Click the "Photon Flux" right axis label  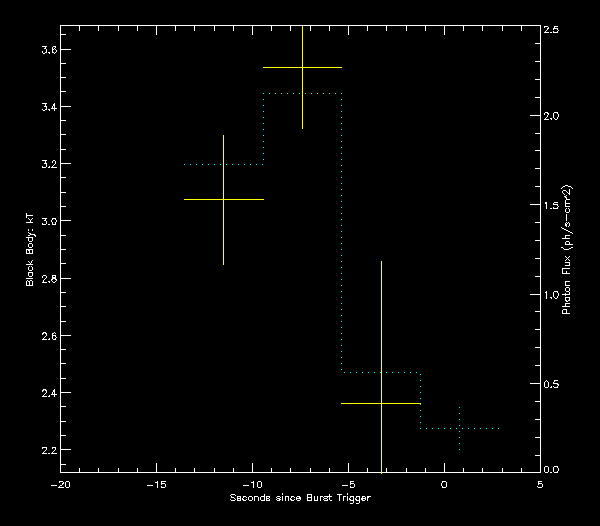coord(566,250)
